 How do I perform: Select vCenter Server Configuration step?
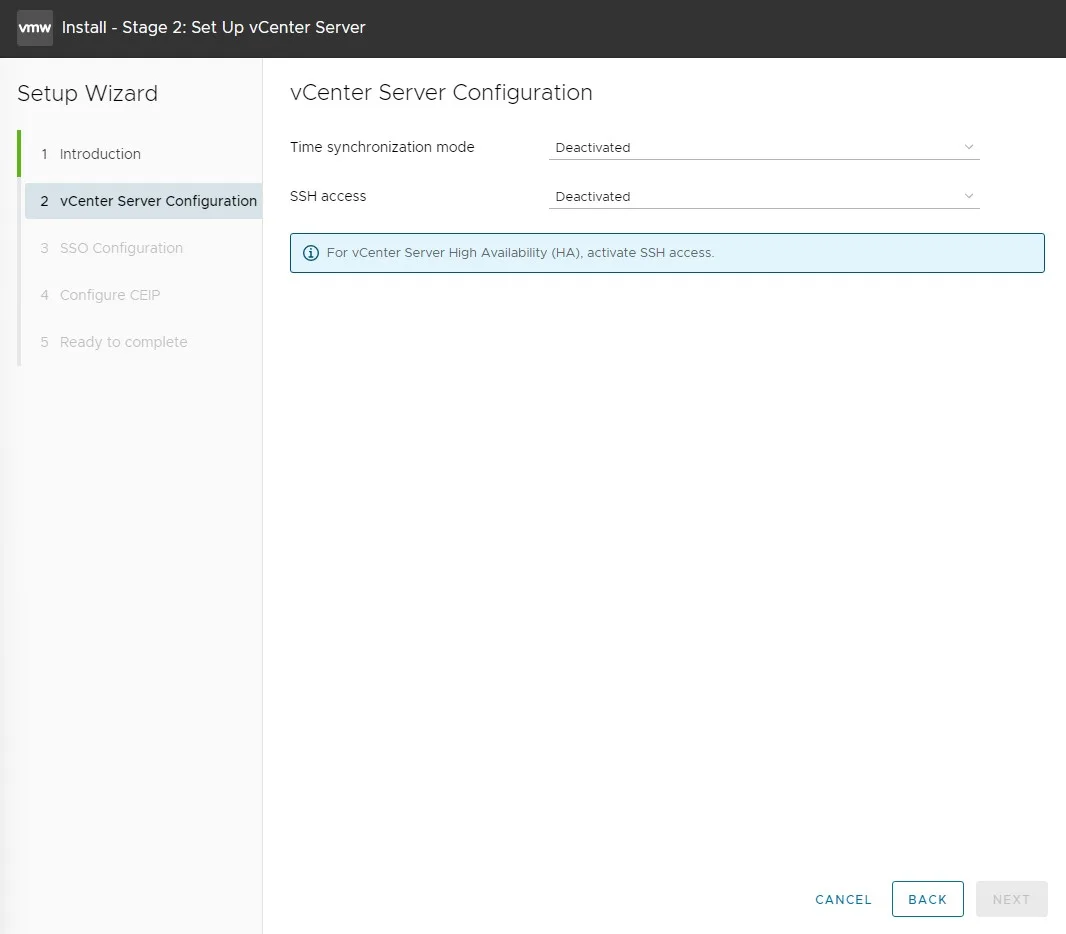click(x=143, y=201)
